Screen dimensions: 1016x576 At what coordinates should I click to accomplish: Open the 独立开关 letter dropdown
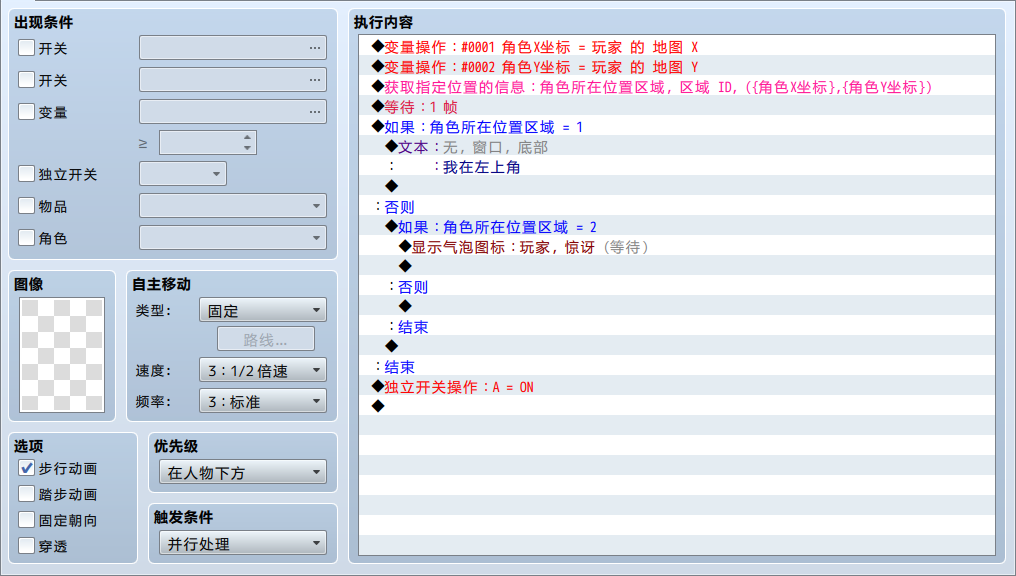coord(183,174)
